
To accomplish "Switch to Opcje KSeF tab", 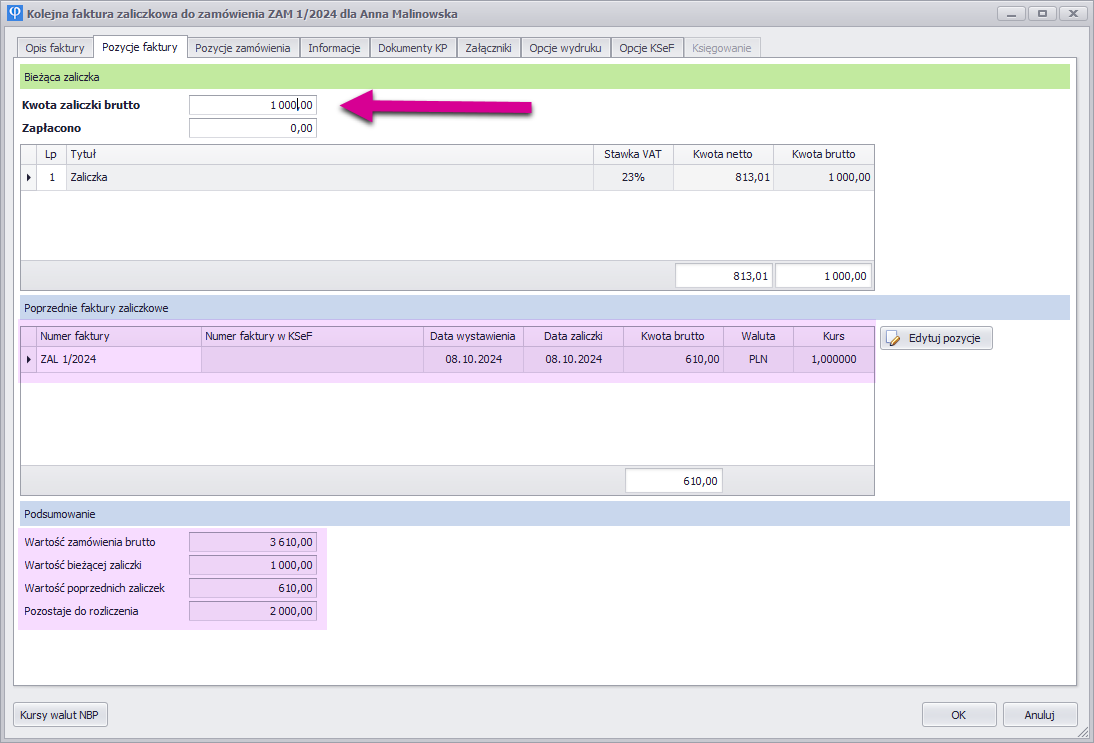I will point(647,47).
